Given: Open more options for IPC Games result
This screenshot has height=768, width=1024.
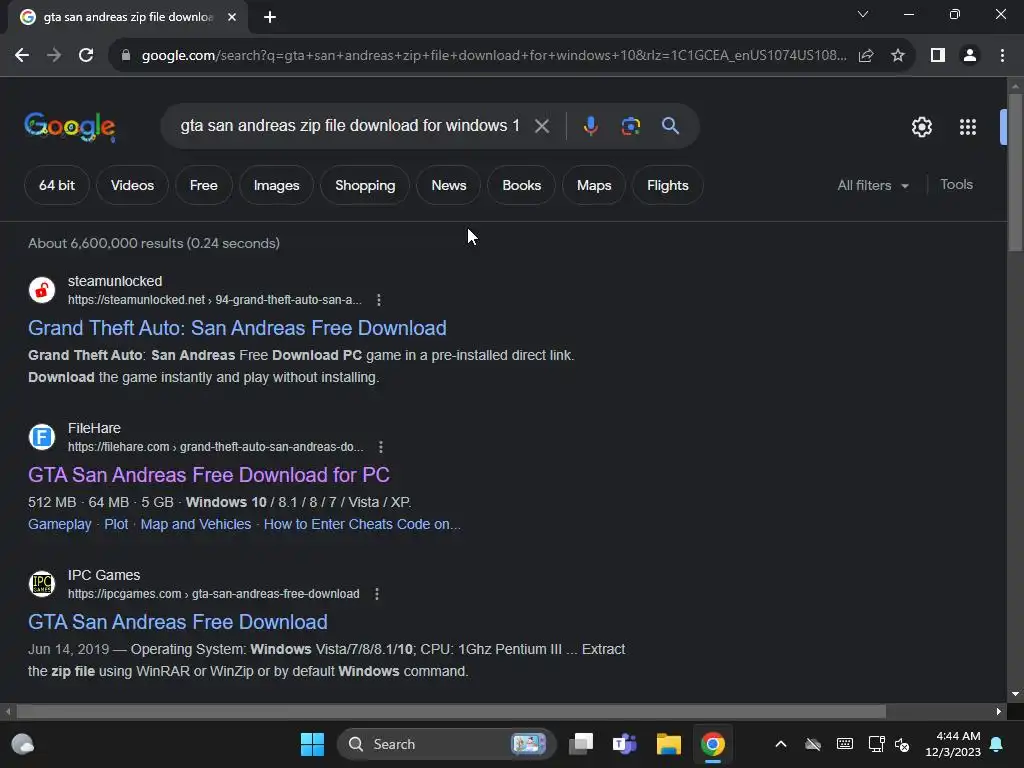Looking at the screenshot, I should [377, 594].
